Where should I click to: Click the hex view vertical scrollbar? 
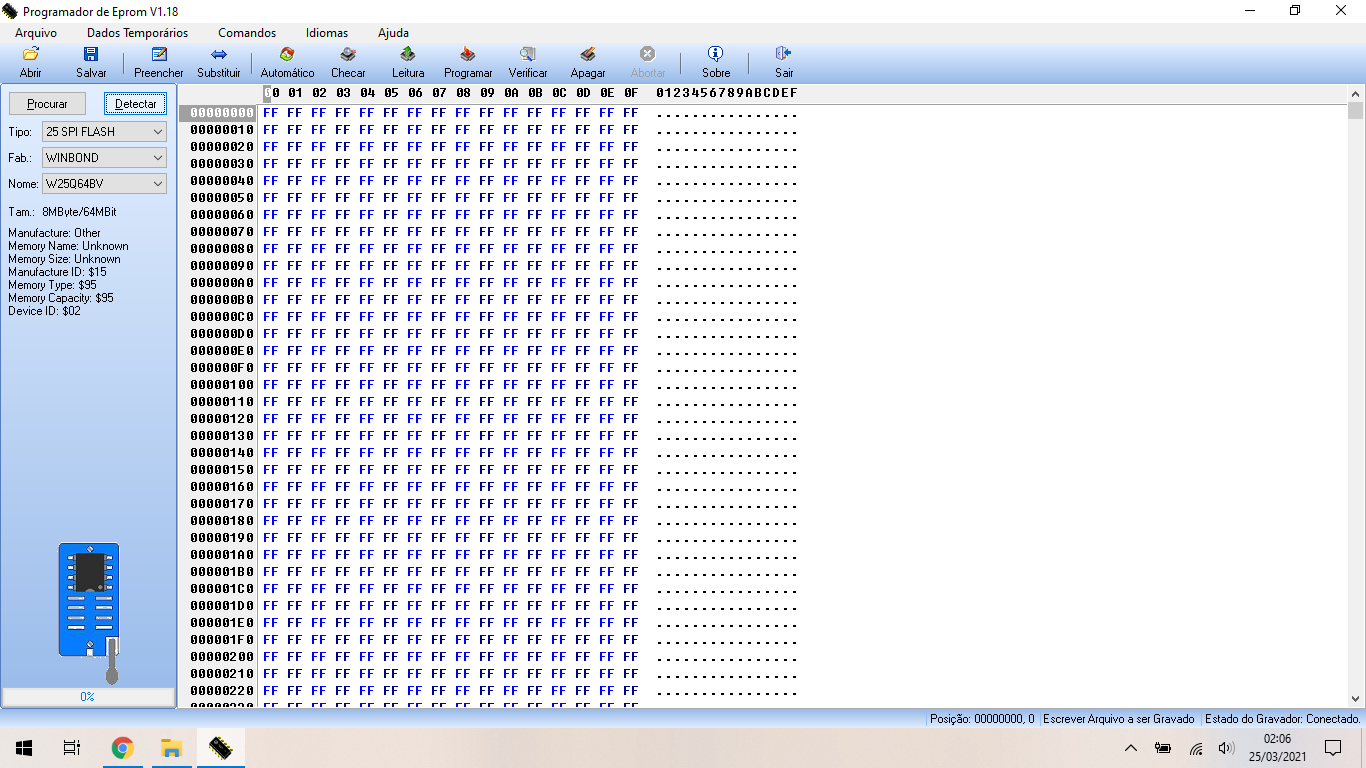click(1356, 398)
